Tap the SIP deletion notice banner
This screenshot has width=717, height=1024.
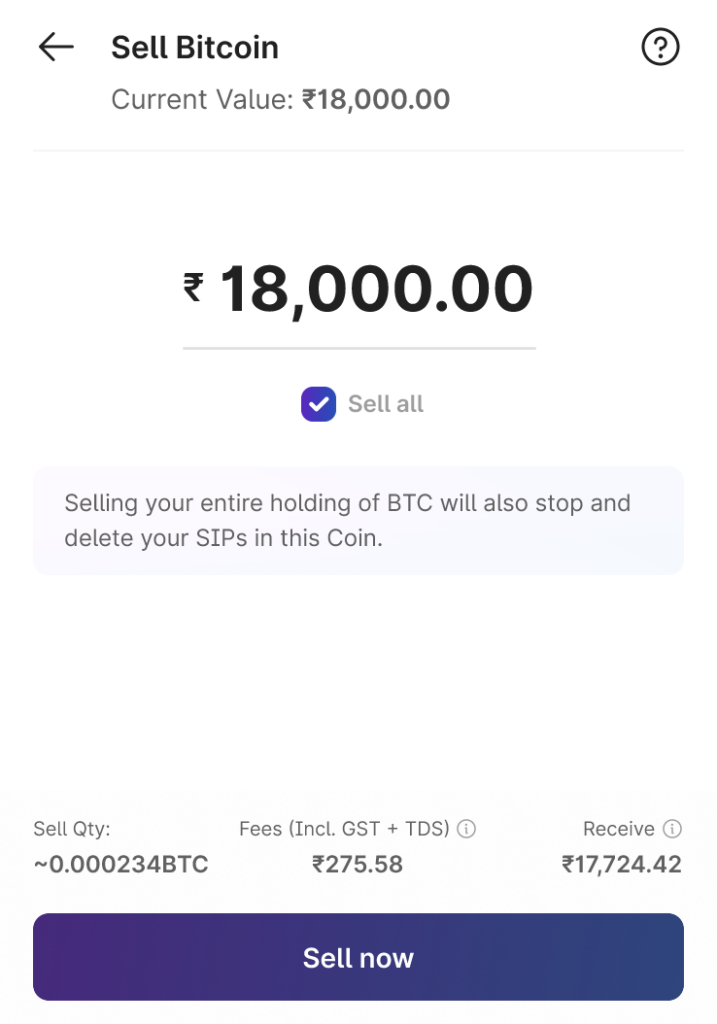tap(358, 520)
